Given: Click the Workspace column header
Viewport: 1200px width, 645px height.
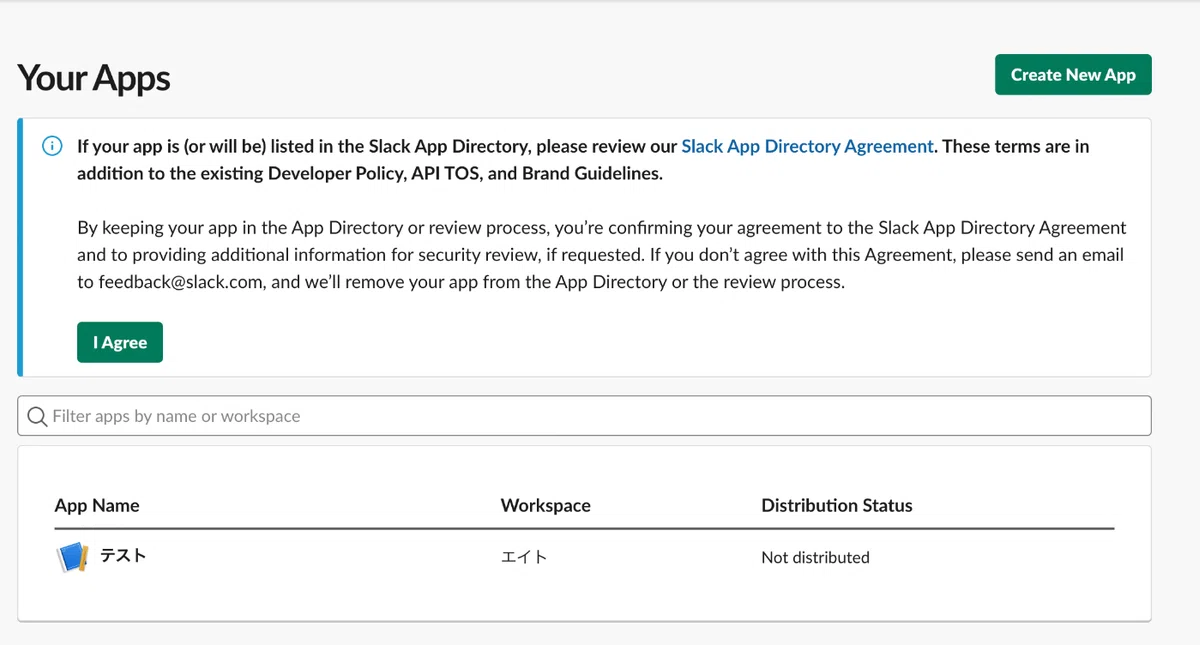Looking at the screenshot, I should pos(546,505).
